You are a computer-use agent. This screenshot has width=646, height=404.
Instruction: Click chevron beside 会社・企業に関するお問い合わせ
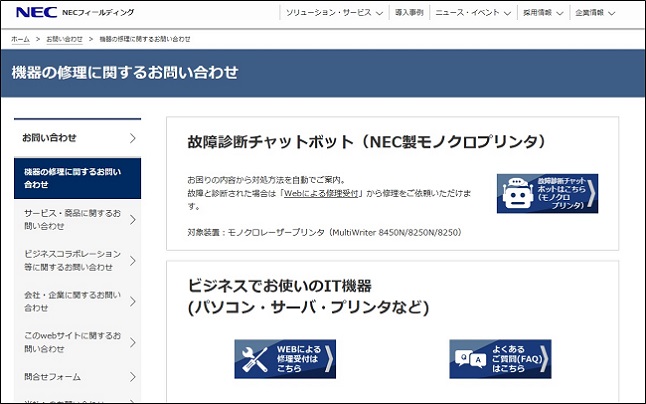pyautogui.click(x=132, y=301)
